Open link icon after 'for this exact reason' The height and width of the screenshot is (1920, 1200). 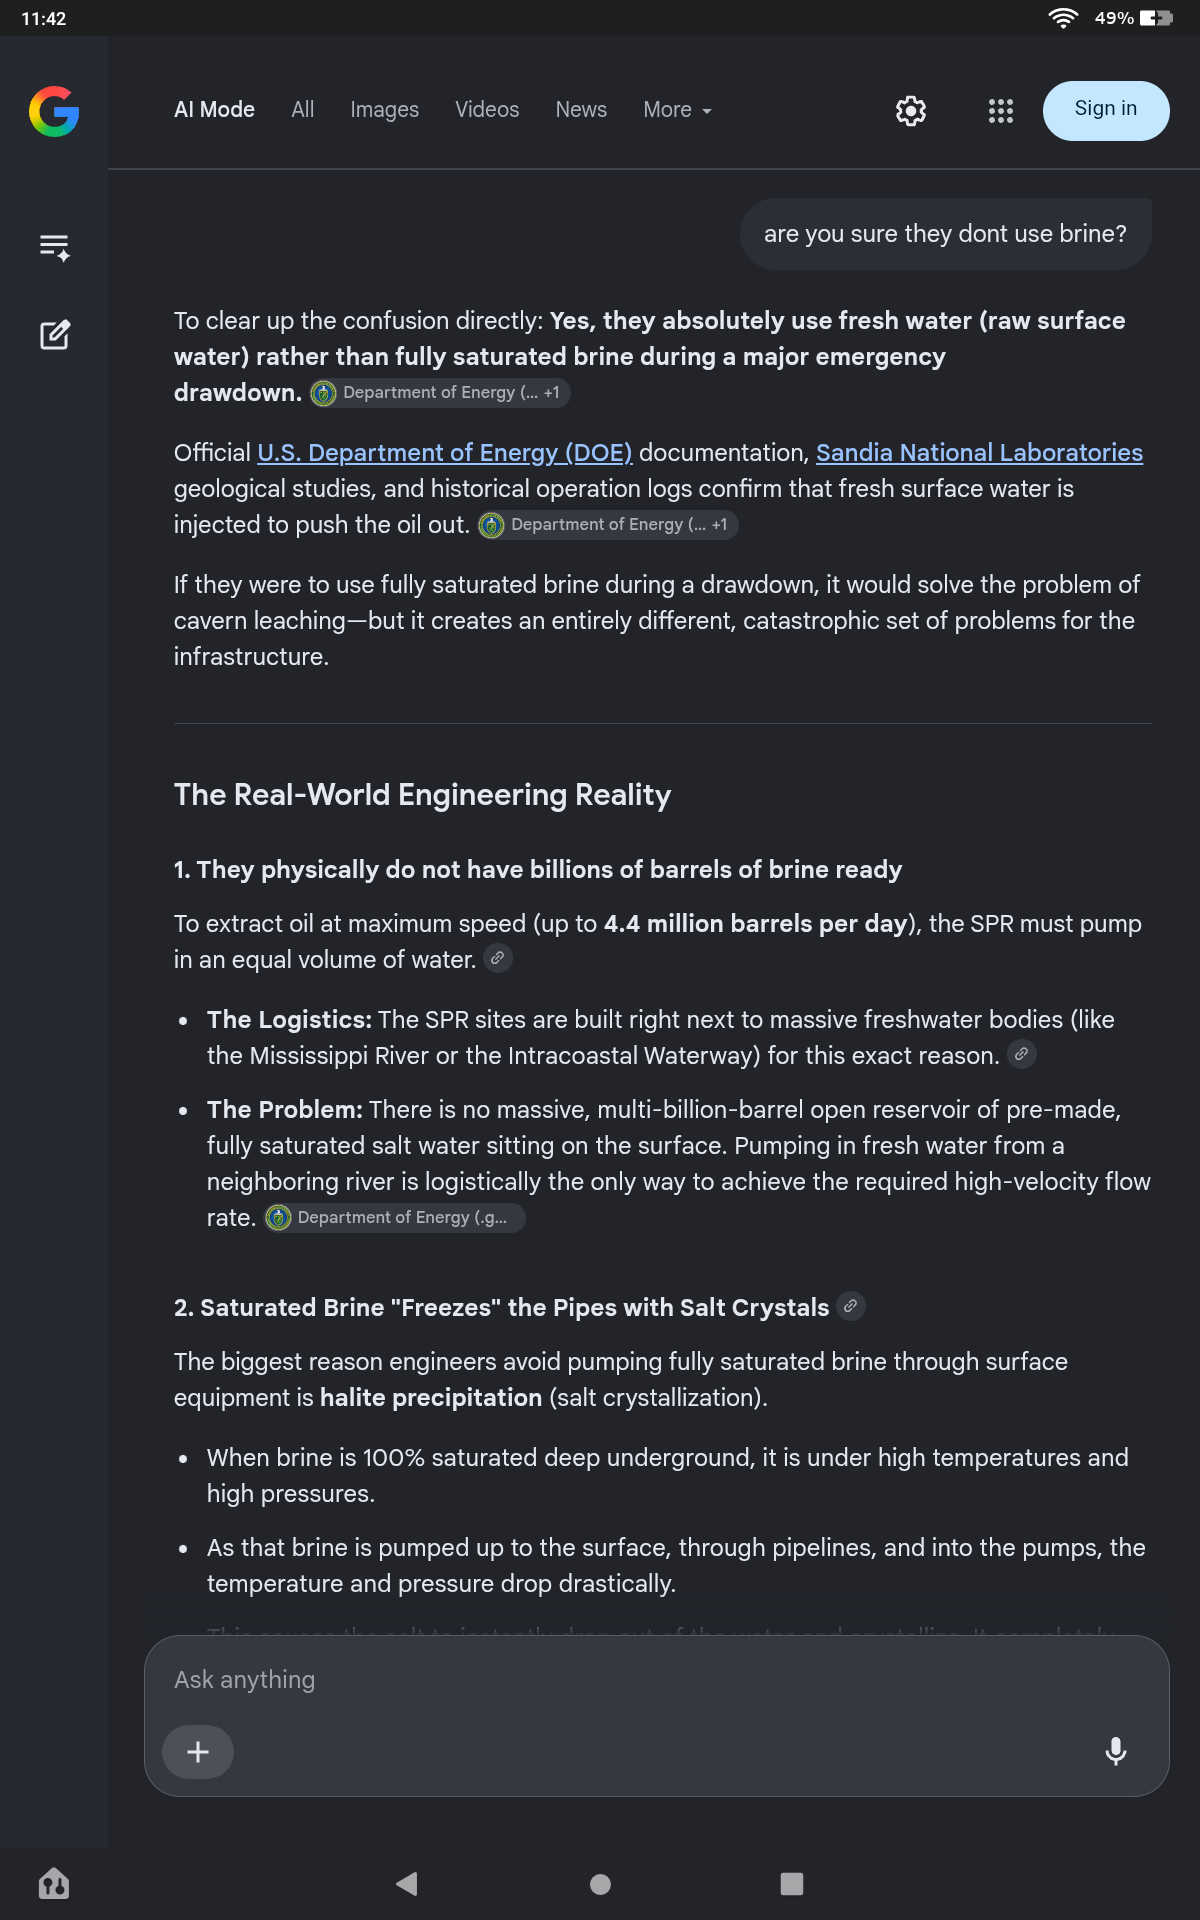coord(1022,1054)
